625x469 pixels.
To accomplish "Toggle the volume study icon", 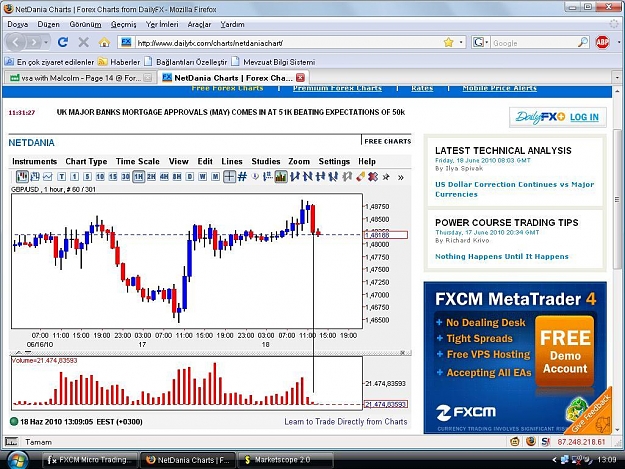I will (x=281, y=177).
